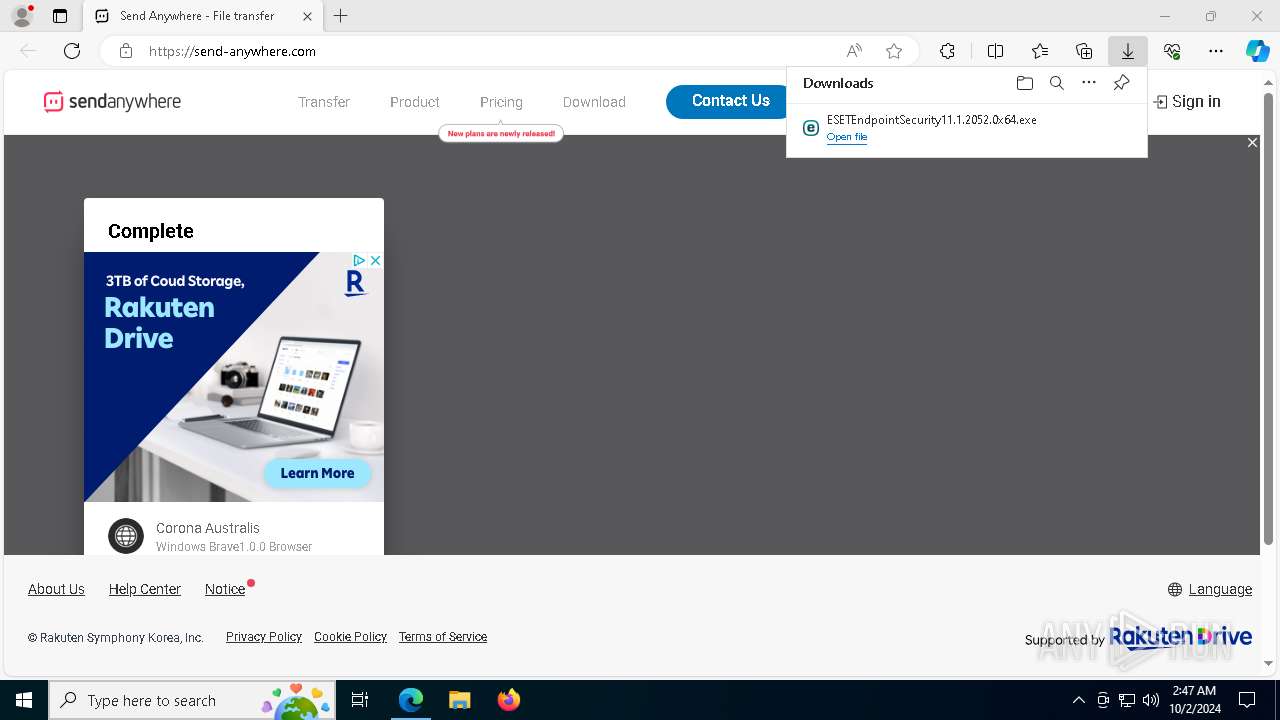Screen dimensions: 1280x720
Task: Open the Language selector
Action: tap(1210, 589)
